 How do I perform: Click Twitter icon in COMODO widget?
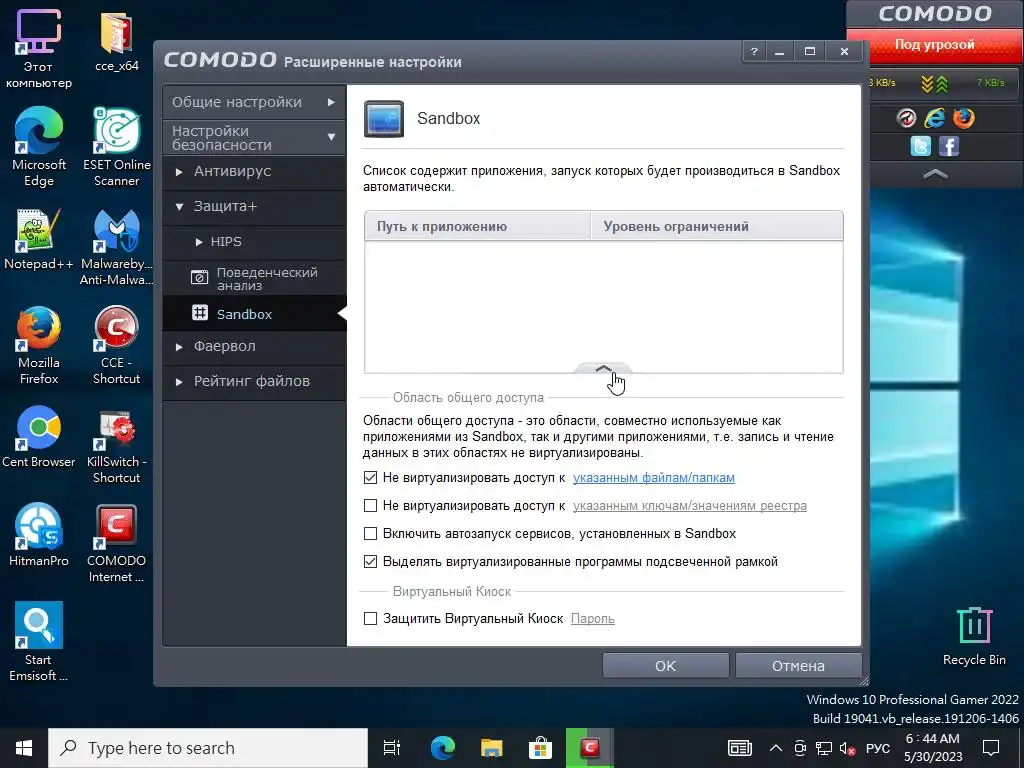point(921,146)
